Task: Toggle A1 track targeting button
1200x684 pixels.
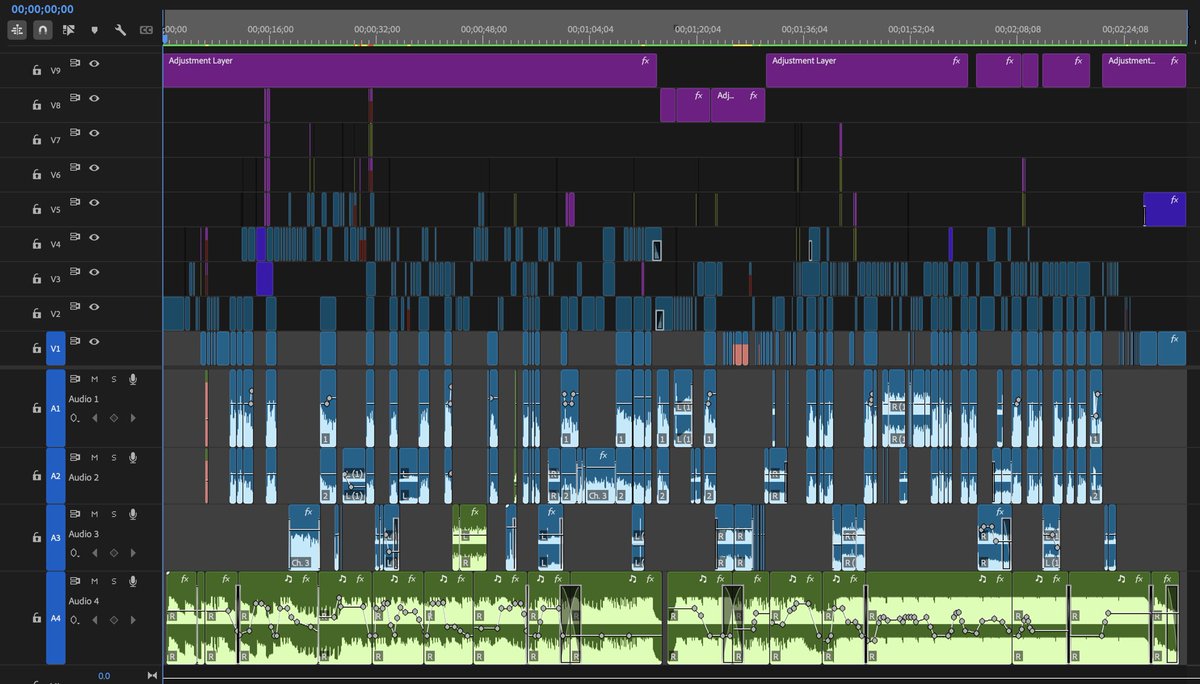Action: click(x=56, y=408)
